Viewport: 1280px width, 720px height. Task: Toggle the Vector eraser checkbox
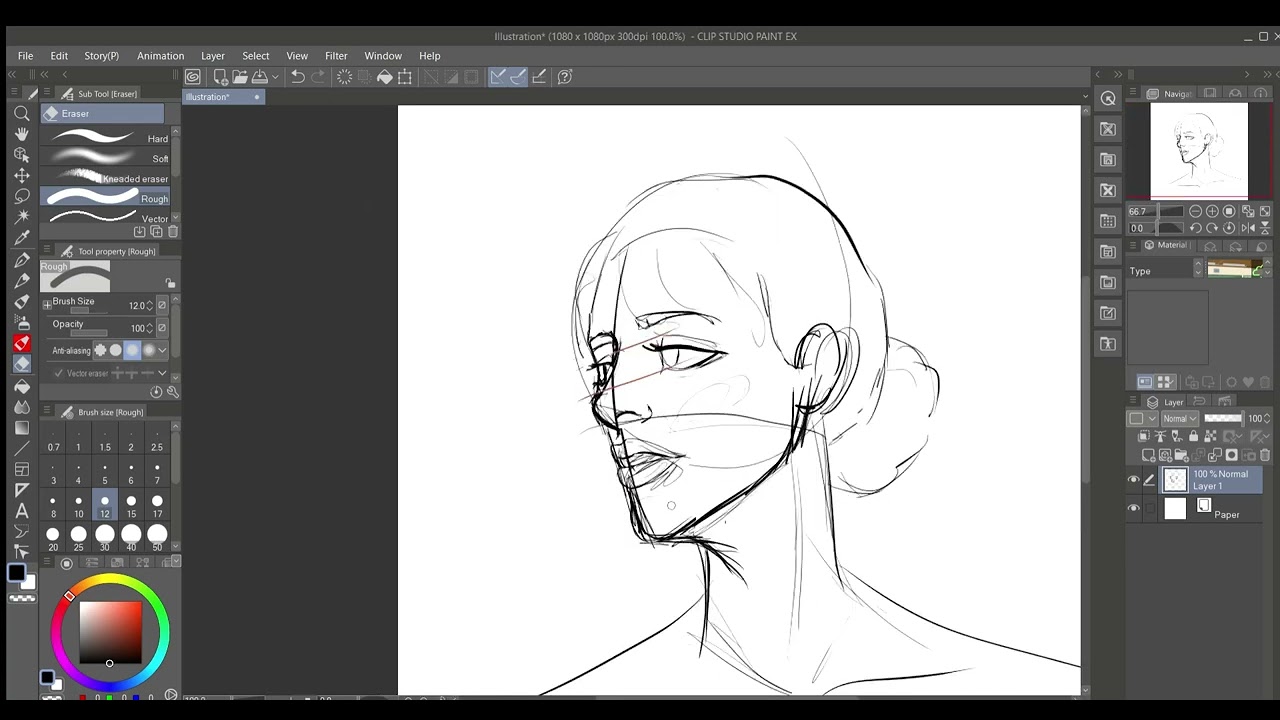(58, 373)
